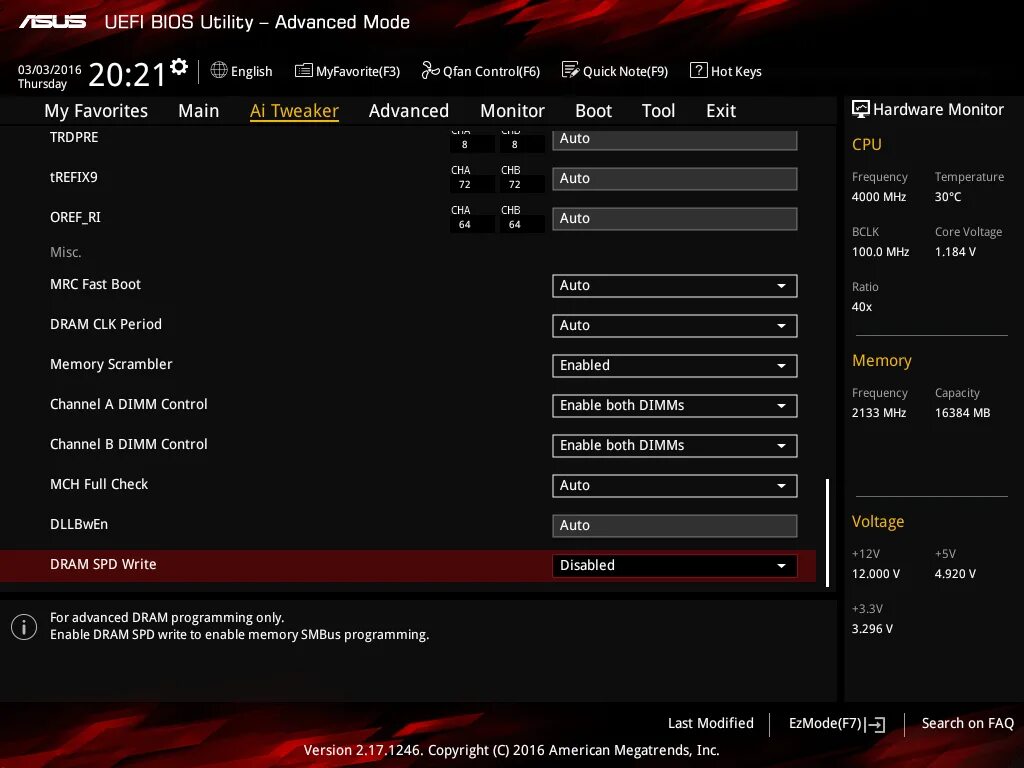Click the EzMode exit arrow icon
The image size is (1024, 768).
click(875, 724)
